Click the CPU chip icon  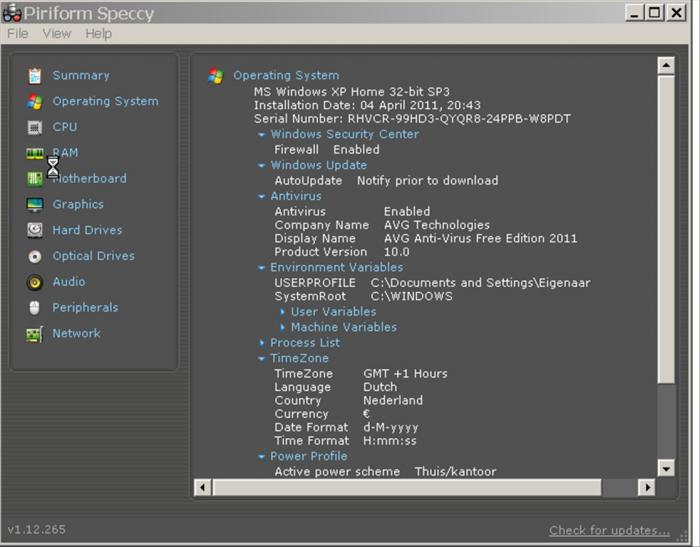pyautogui.click(x=35, y=128)
